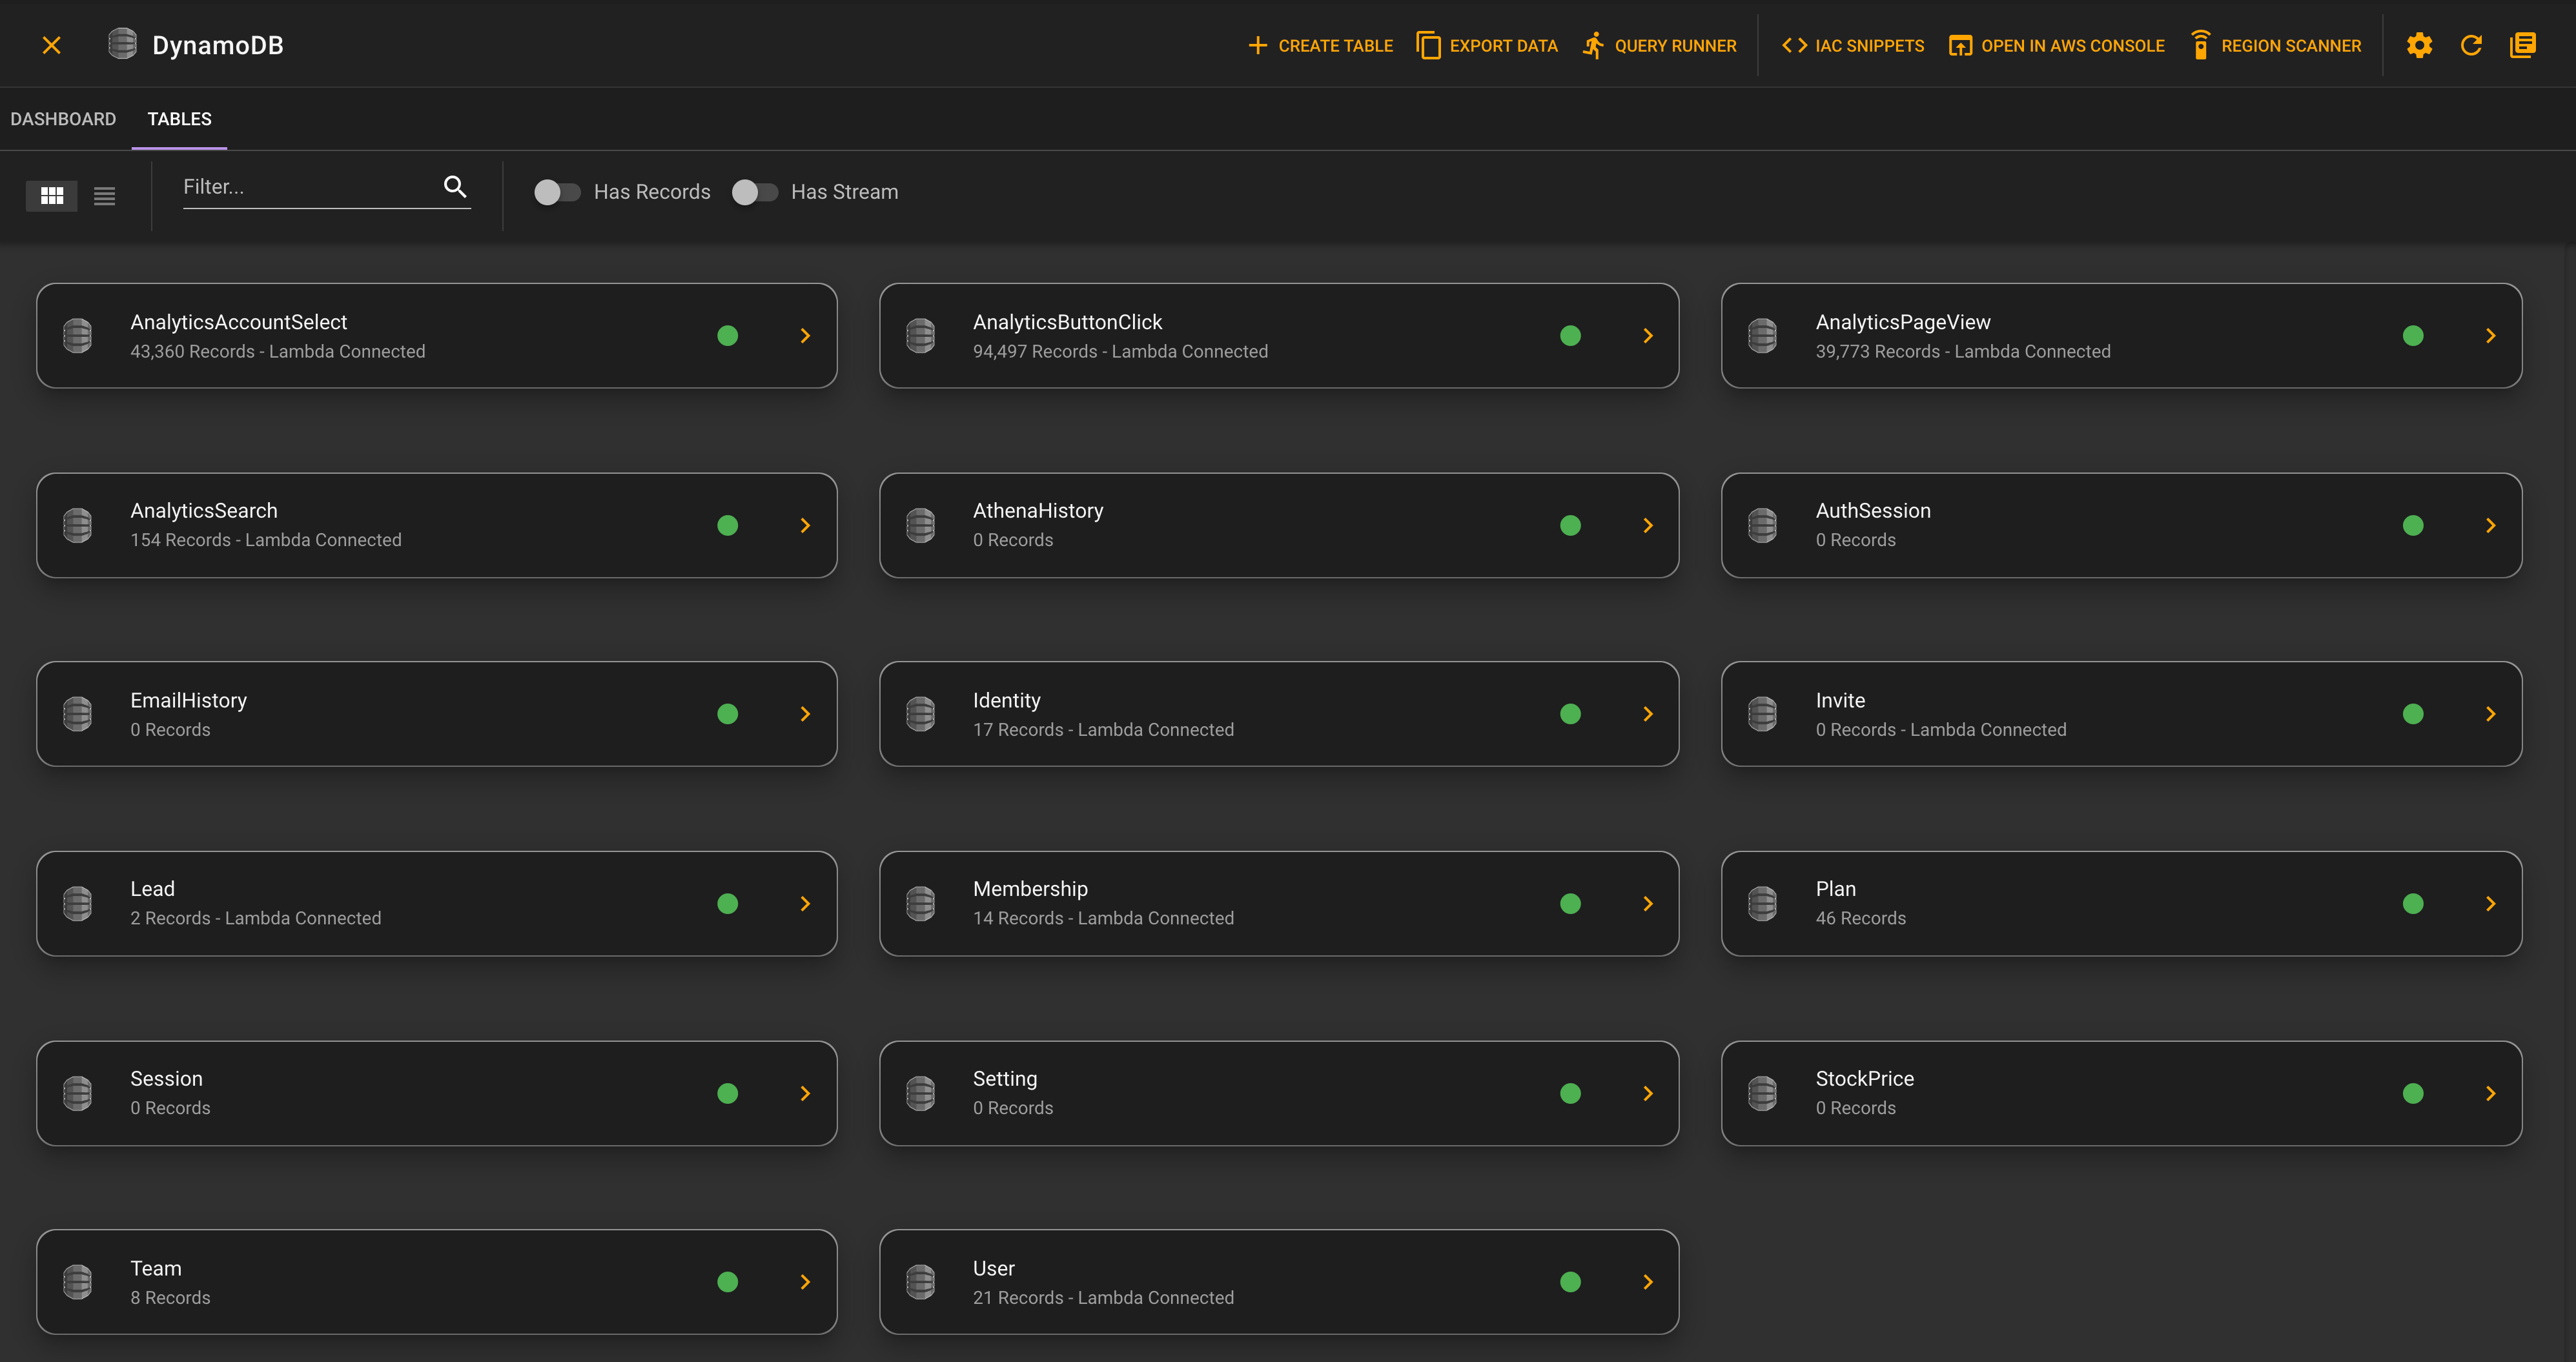Click green status dot on Plan card
Viewport: 2576px width, 1362px height.
[x=2413, y=904]
